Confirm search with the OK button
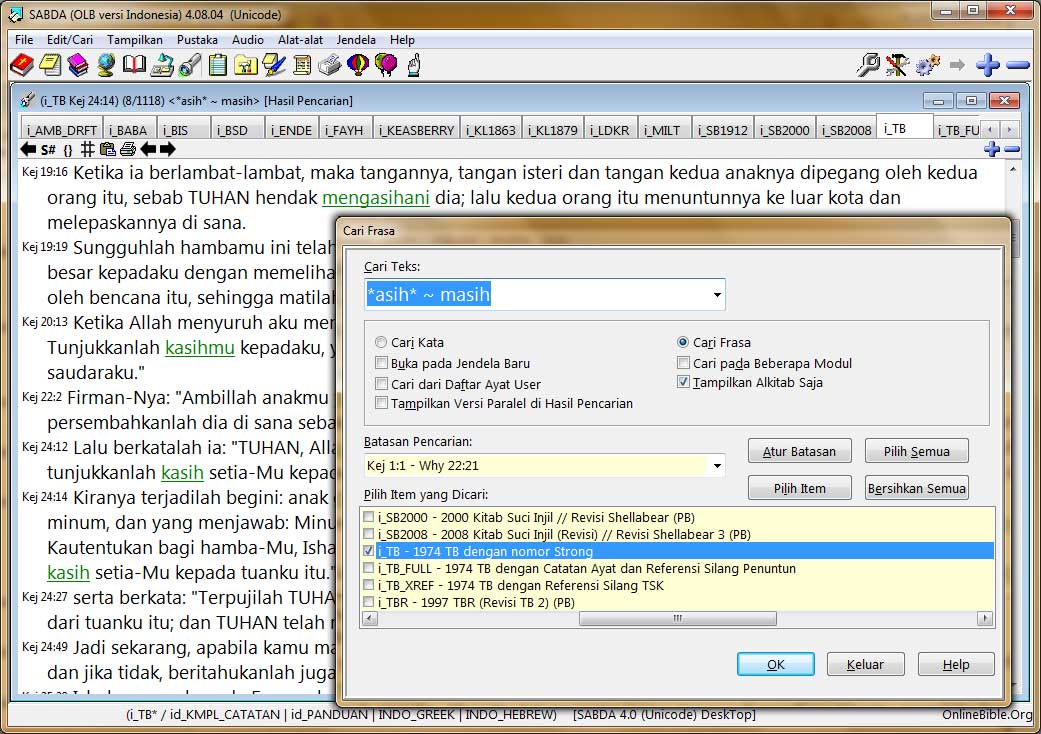This screenshot has width=1041, height=734. (775, 664)
